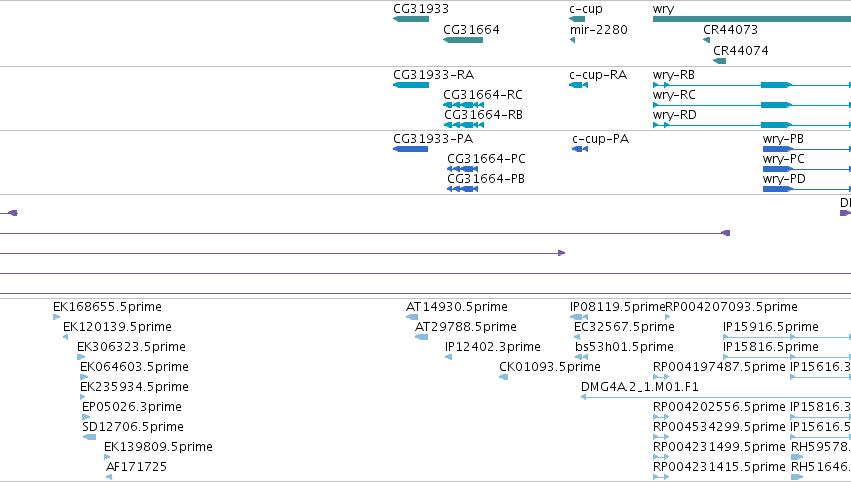851x482 pixels.
Task: Click protein label CG31664-PB
Action: (486, 179)
